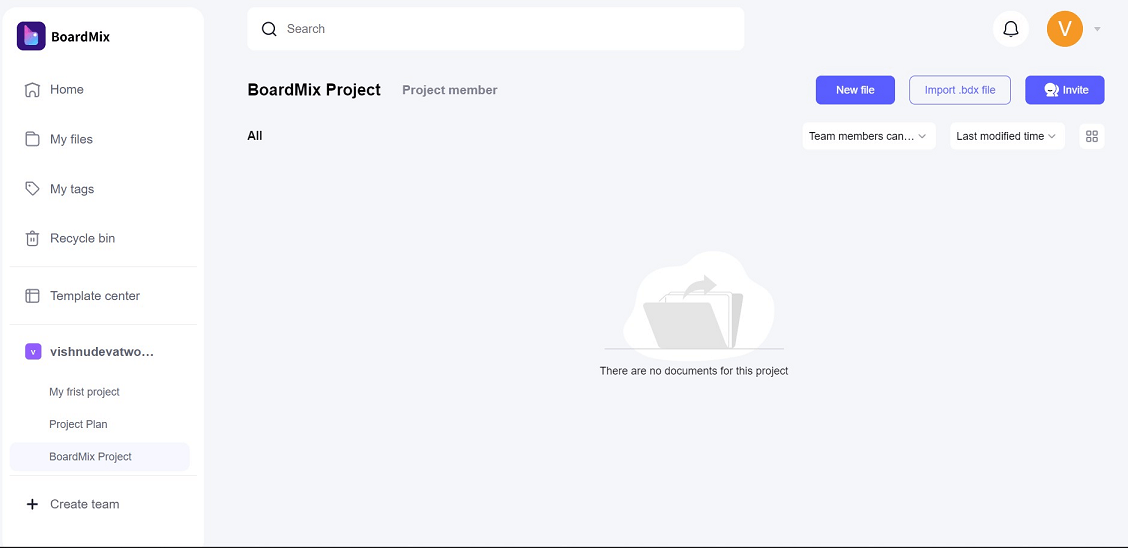
Task: Expand the account menu arrow
Action: tap(1097, 29)
